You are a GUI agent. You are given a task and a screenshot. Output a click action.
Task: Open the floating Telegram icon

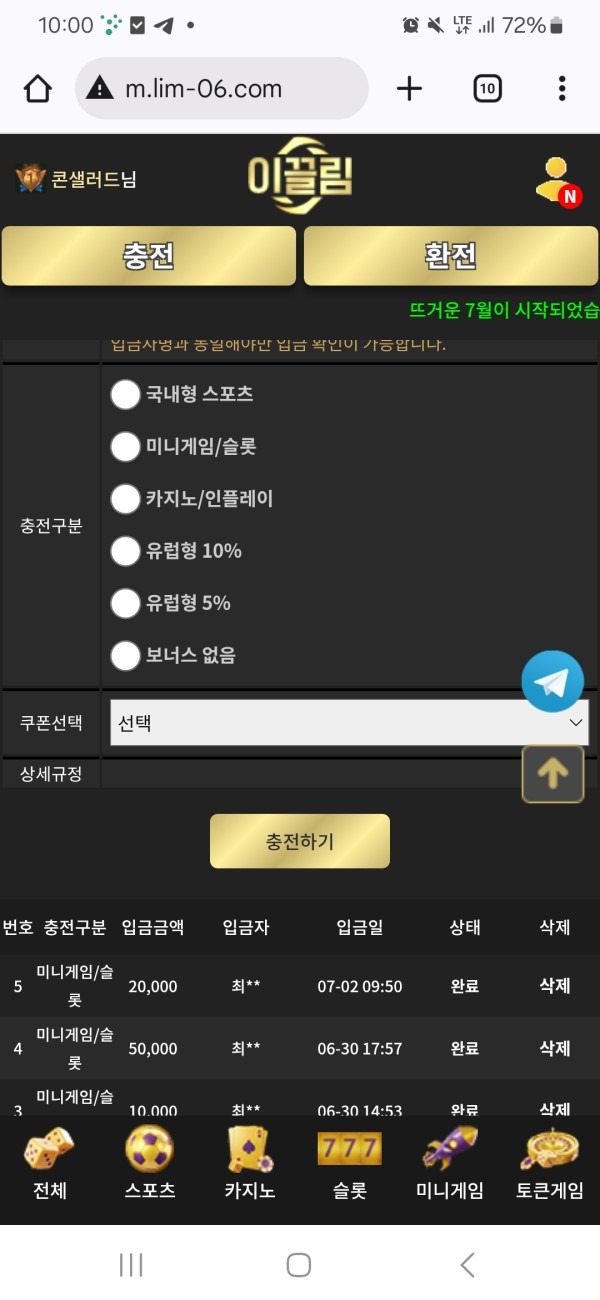pos(553,680)
